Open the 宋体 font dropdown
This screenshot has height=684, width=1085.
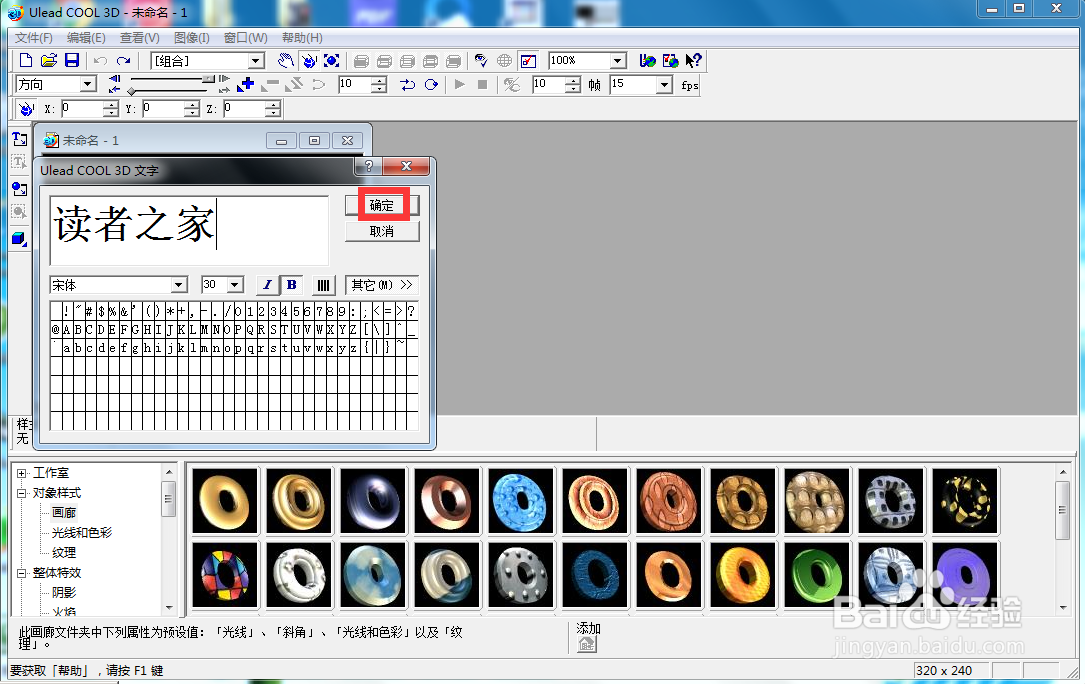179,285
